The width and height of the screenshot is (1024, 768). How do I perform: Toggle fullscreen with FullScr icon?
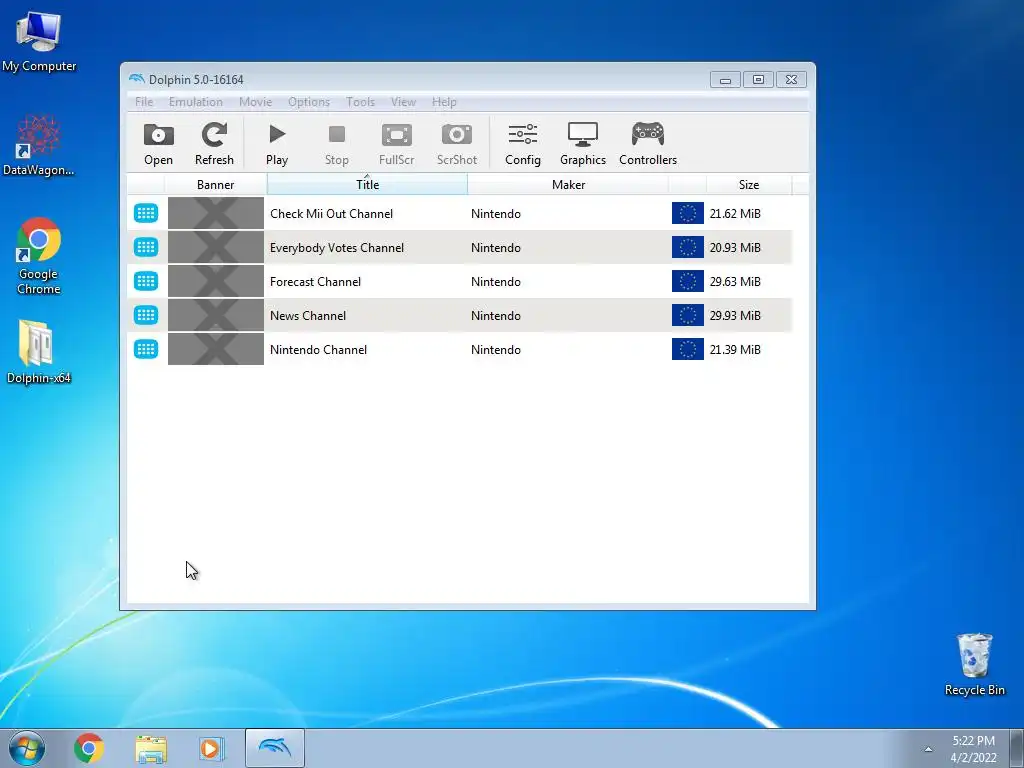(396, 144)
